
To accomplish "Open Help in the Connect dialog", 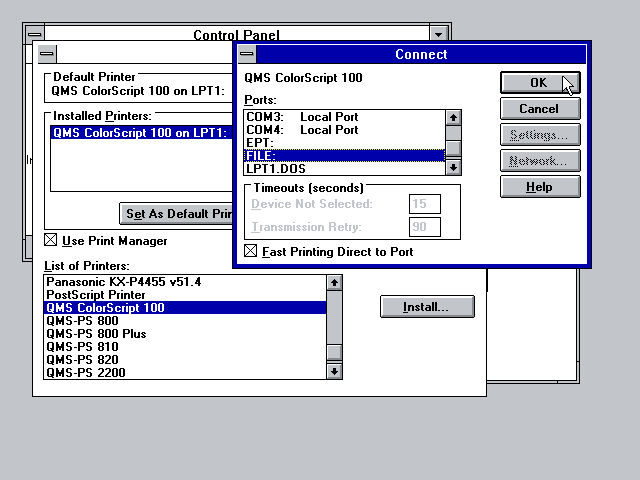I will 540,187.
